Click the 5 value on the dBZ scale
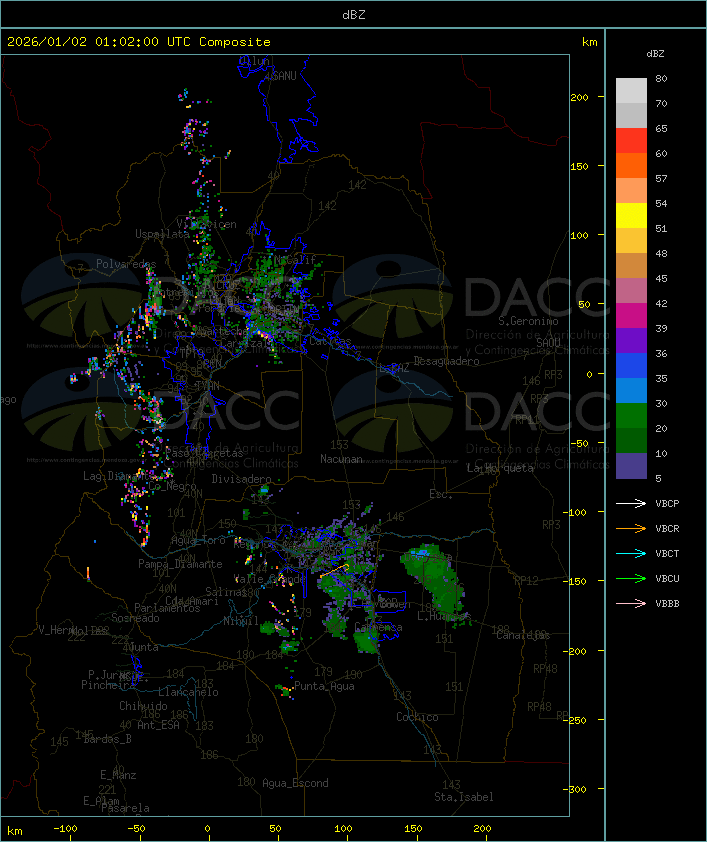Screen dimensions: 707x842 [x=659, y=478]
